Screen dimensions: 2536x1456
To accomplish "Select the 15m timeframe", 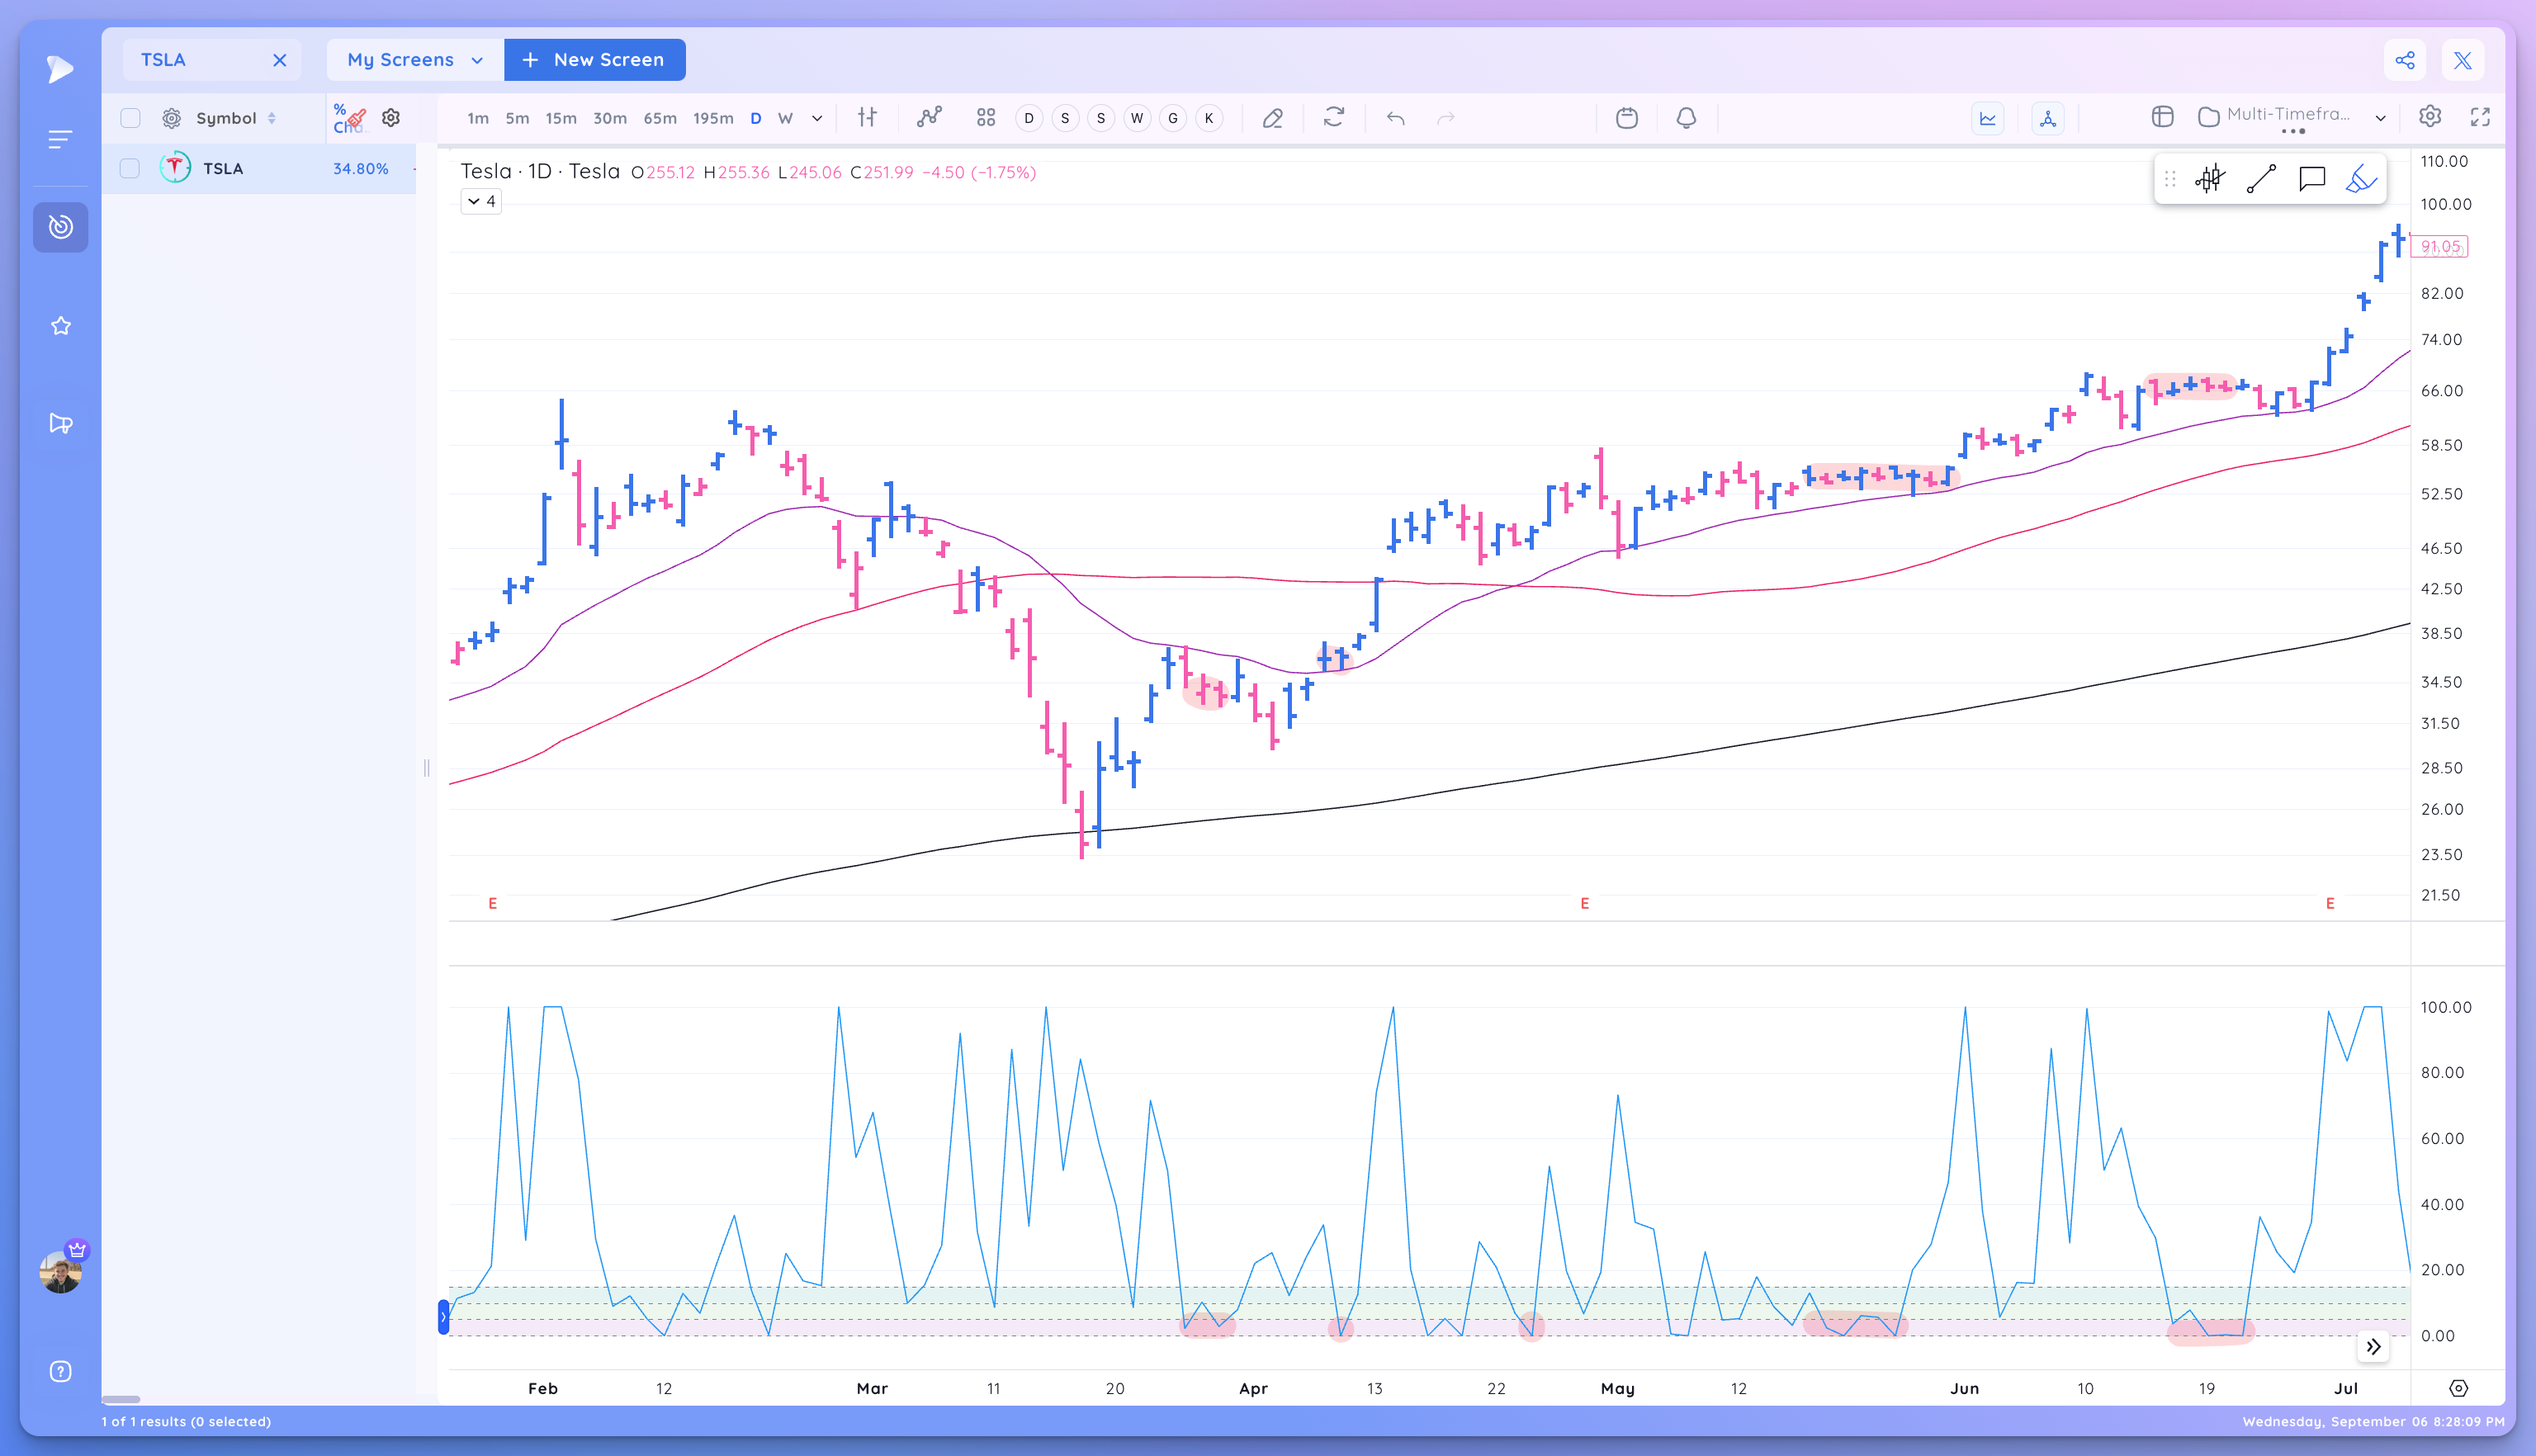I will [x=560, y=118].
